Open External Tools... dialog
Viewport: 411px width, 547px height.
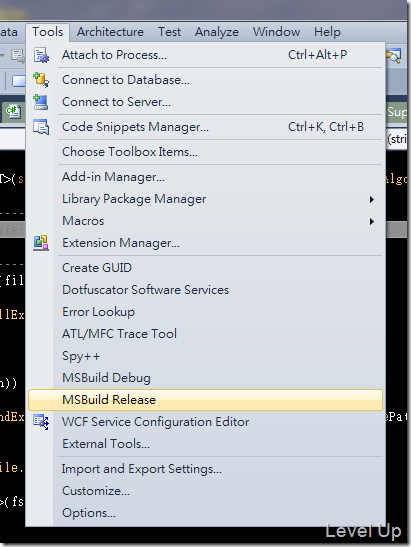pyautogui.click(x=206, y=444)
